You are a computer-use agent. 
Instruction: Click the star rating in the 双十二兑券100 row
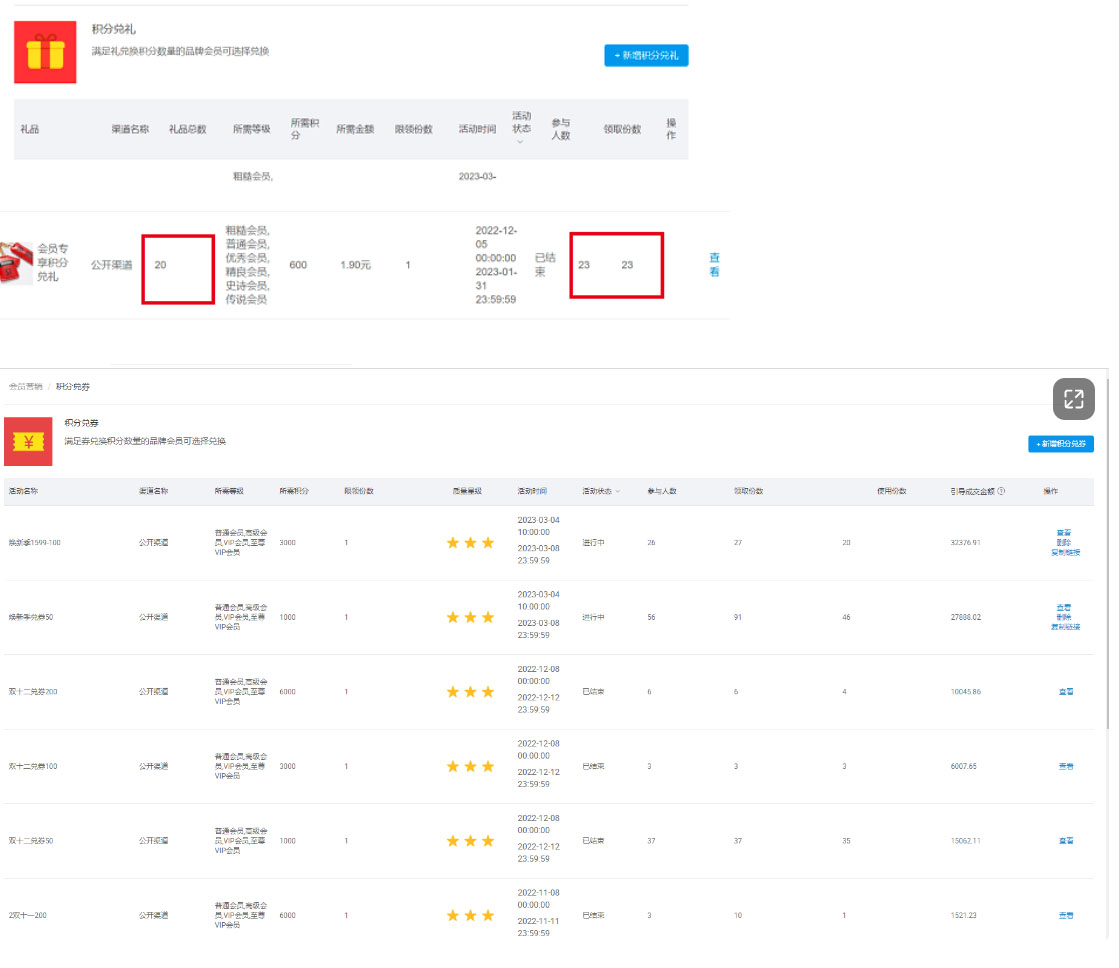point(470,766)
